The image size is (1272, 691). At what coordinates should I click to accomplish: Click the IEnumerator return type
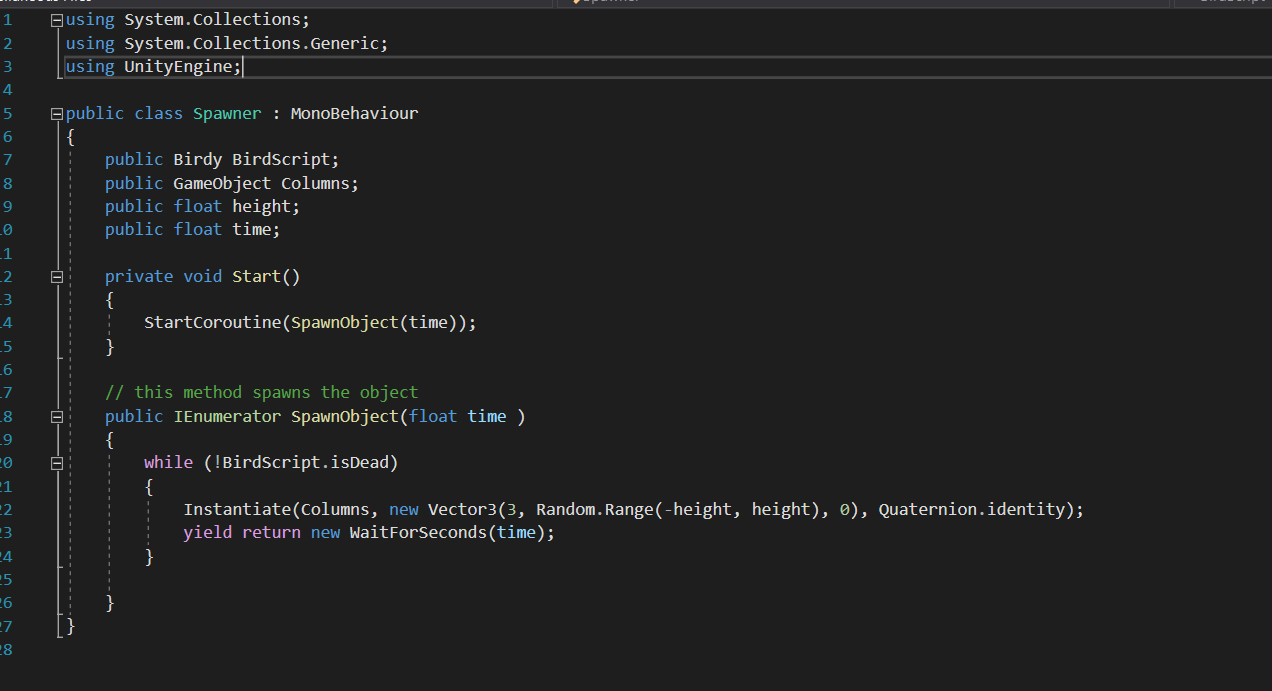point(227,416)
